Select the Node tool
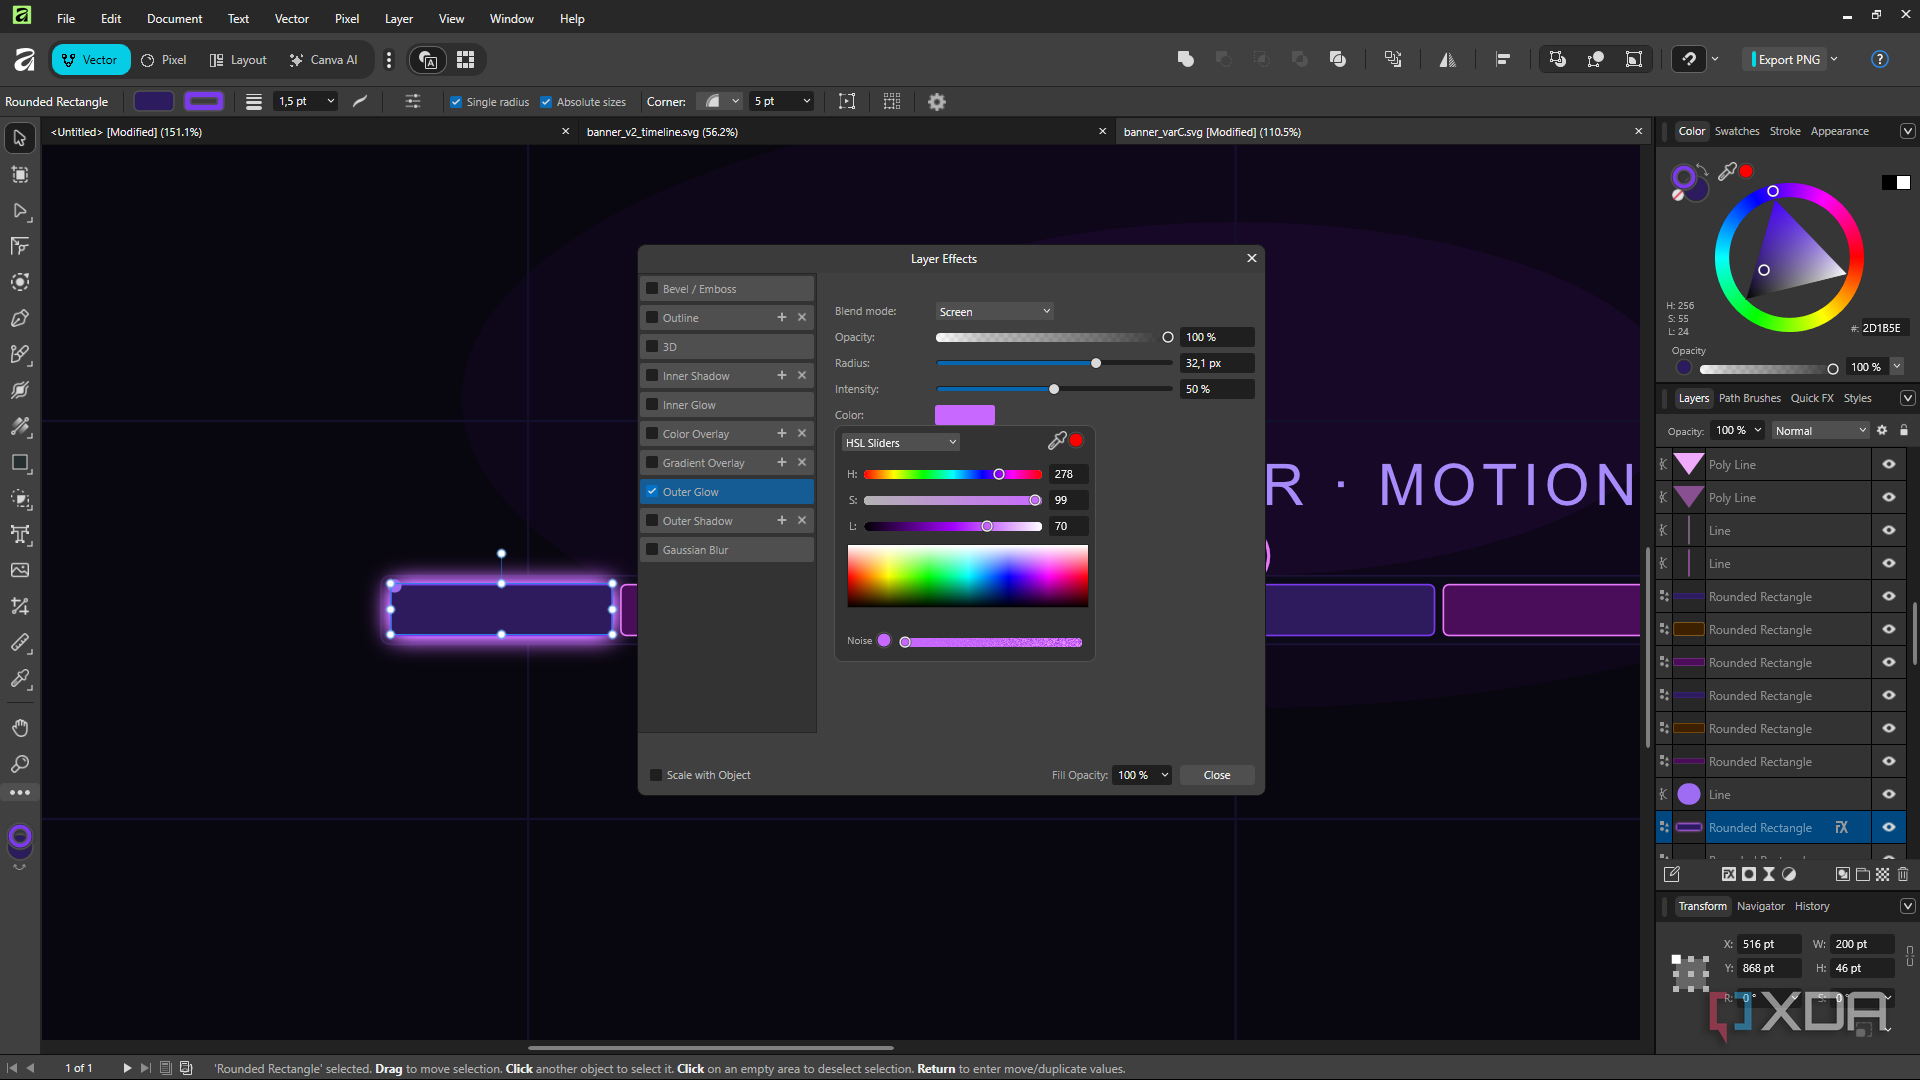Screen dimensions: 1920x1080 [19, 210]
